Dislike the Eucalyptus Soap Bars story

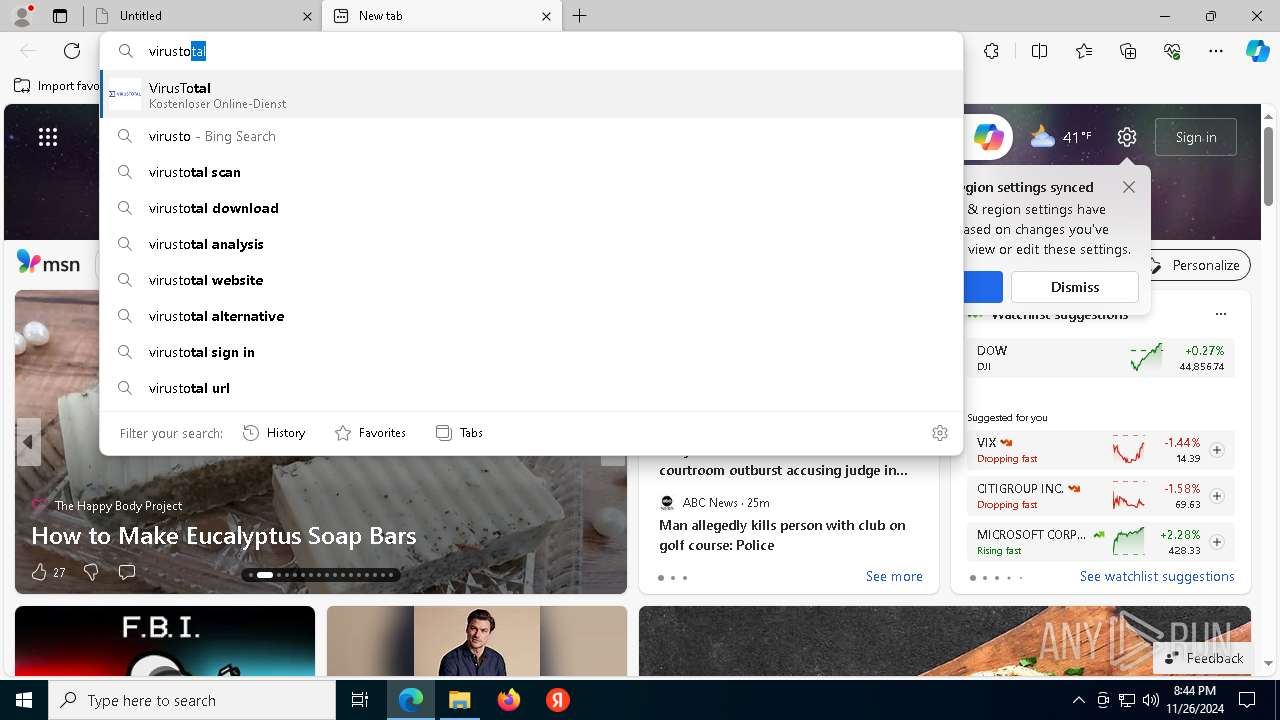point(91,572)
